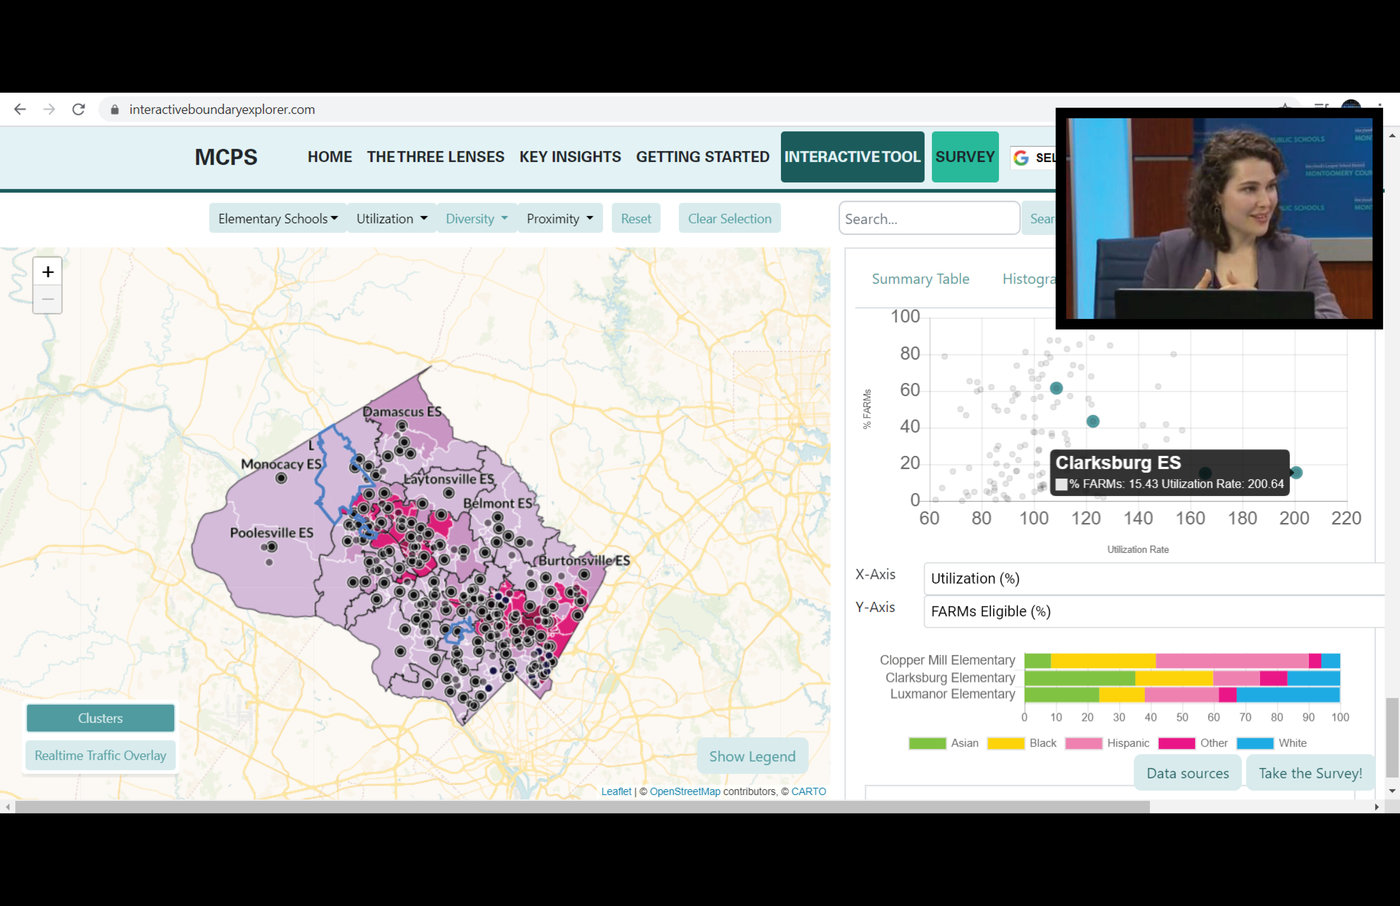Switch to the Summary Table tab

pyautogui.click(x=920, y=279)
